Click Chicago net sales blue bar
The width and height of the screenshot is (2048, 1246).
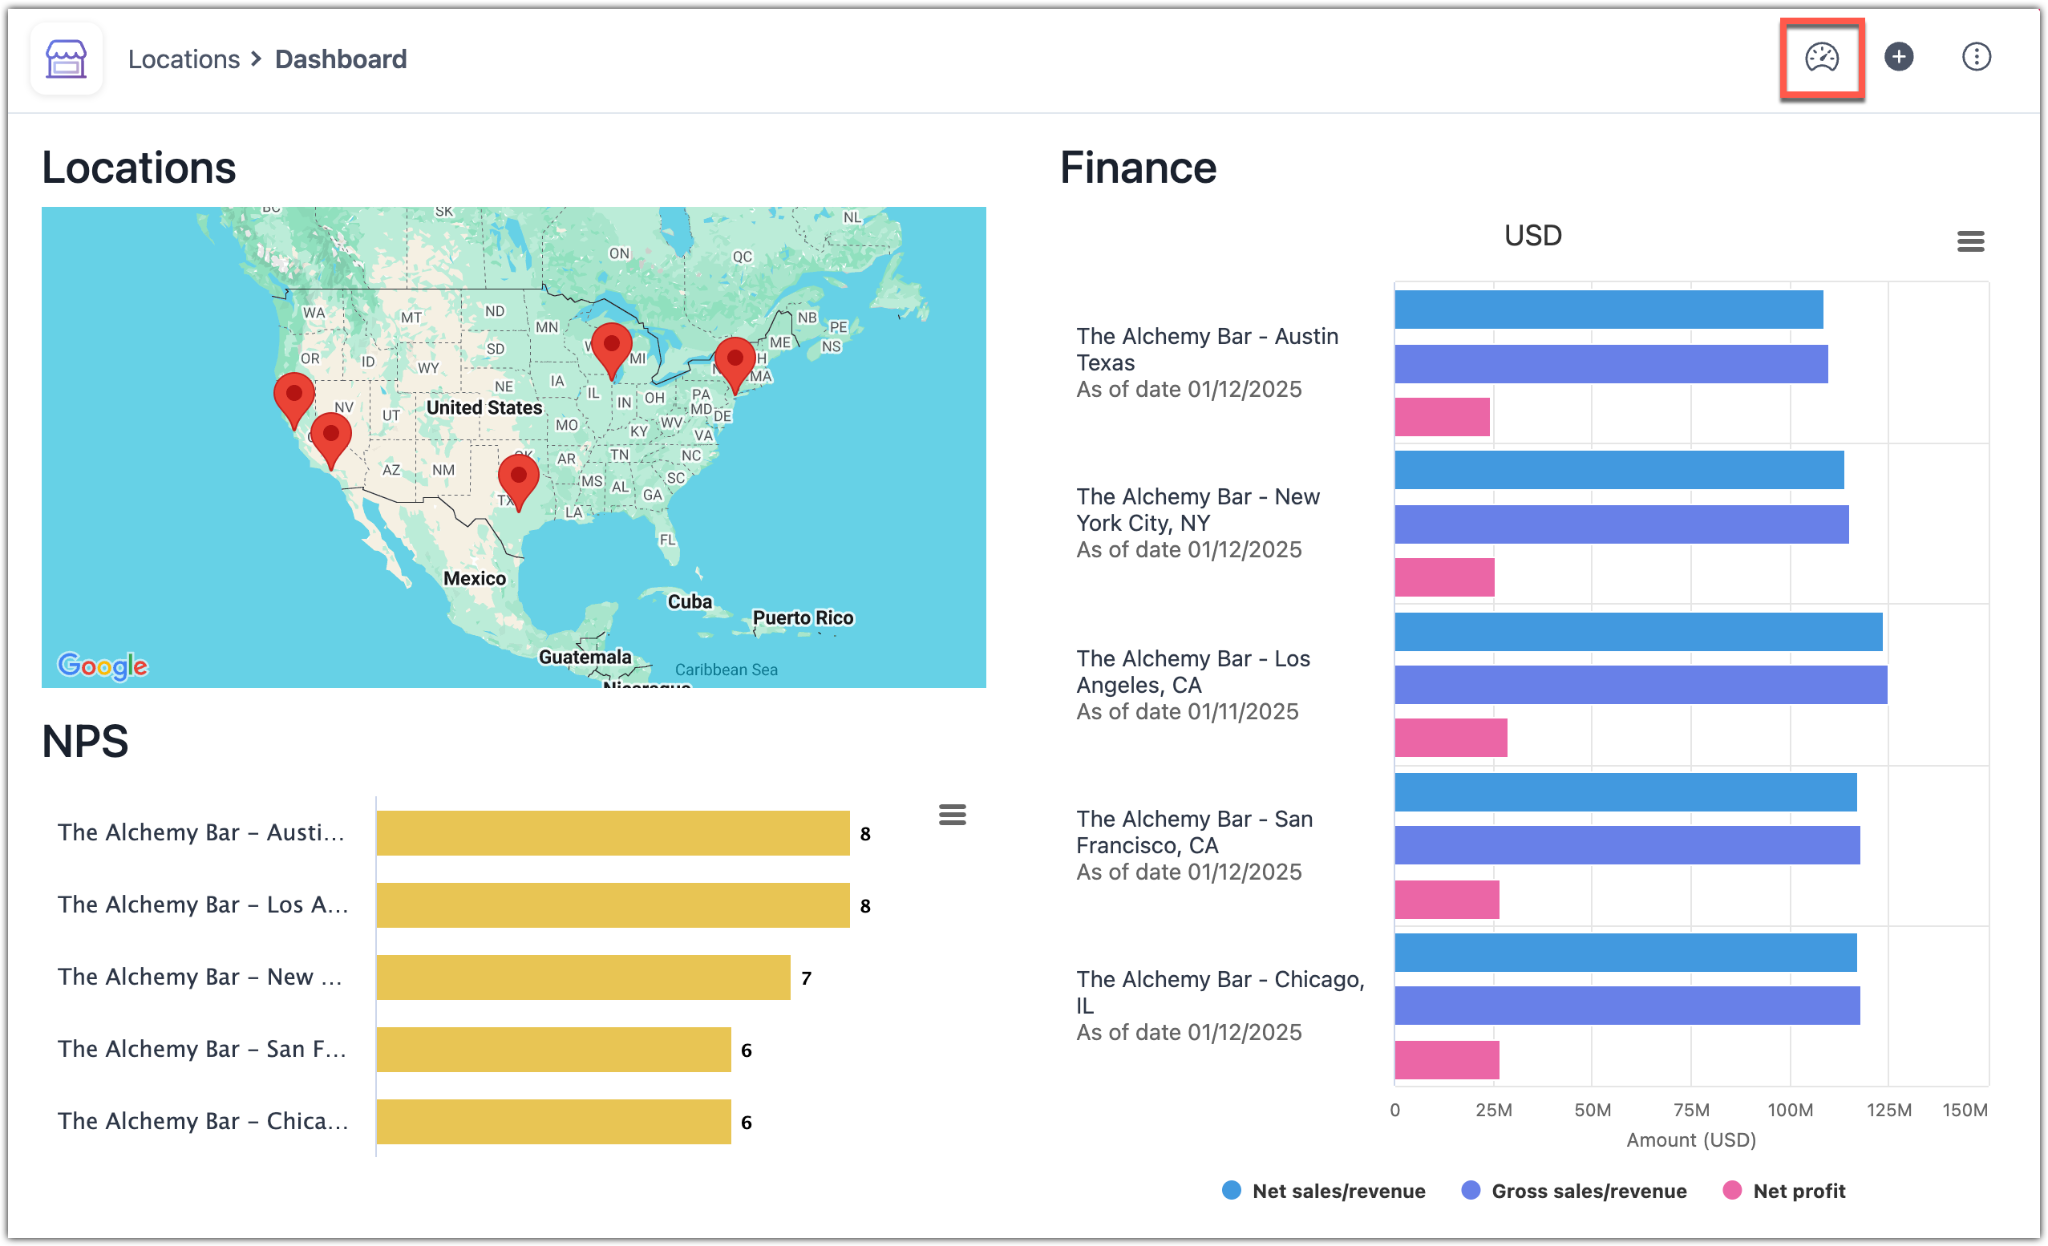(x=1625, y=953)
